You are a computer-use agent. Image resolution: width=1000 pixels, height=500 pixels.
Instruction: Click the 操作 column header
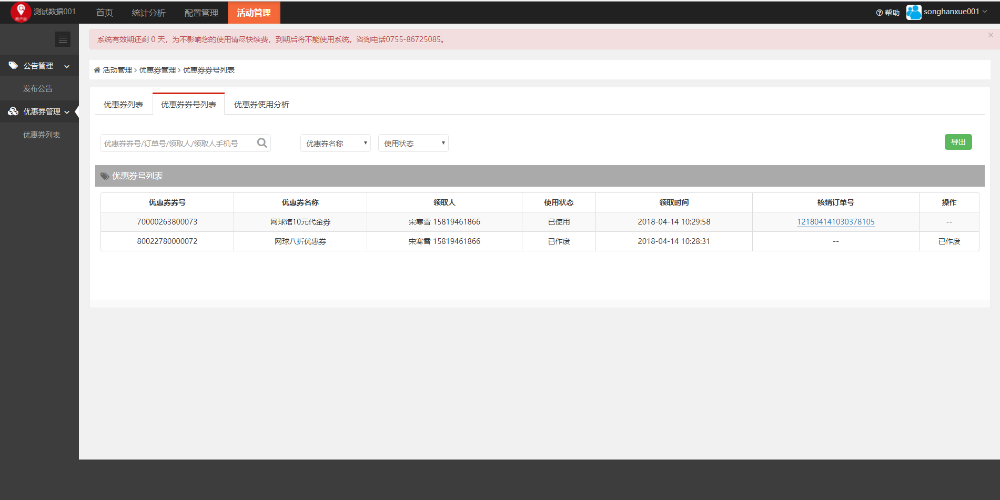949,202
